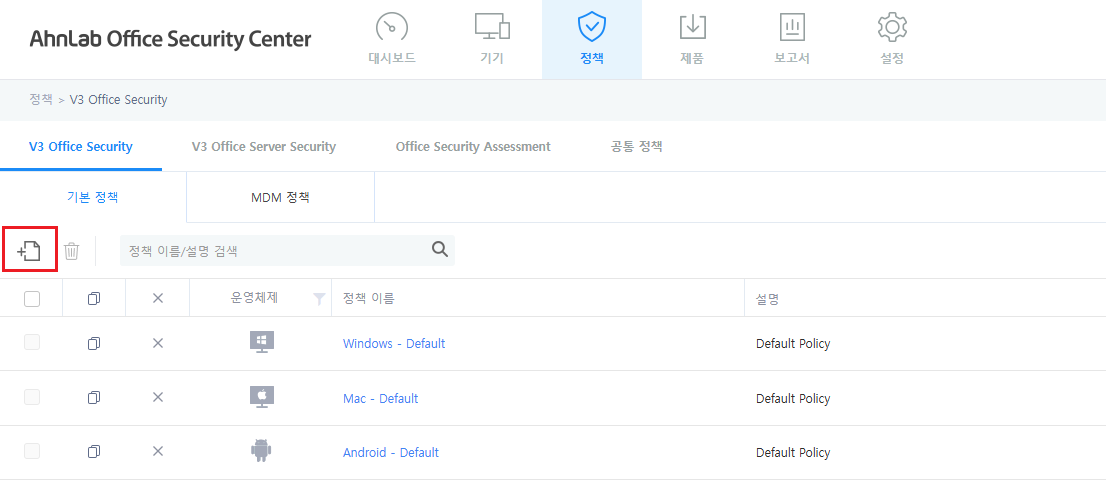Open the Windows - Default policy link
Viewport: 1106px width, 486px height.
coord(394,344)
